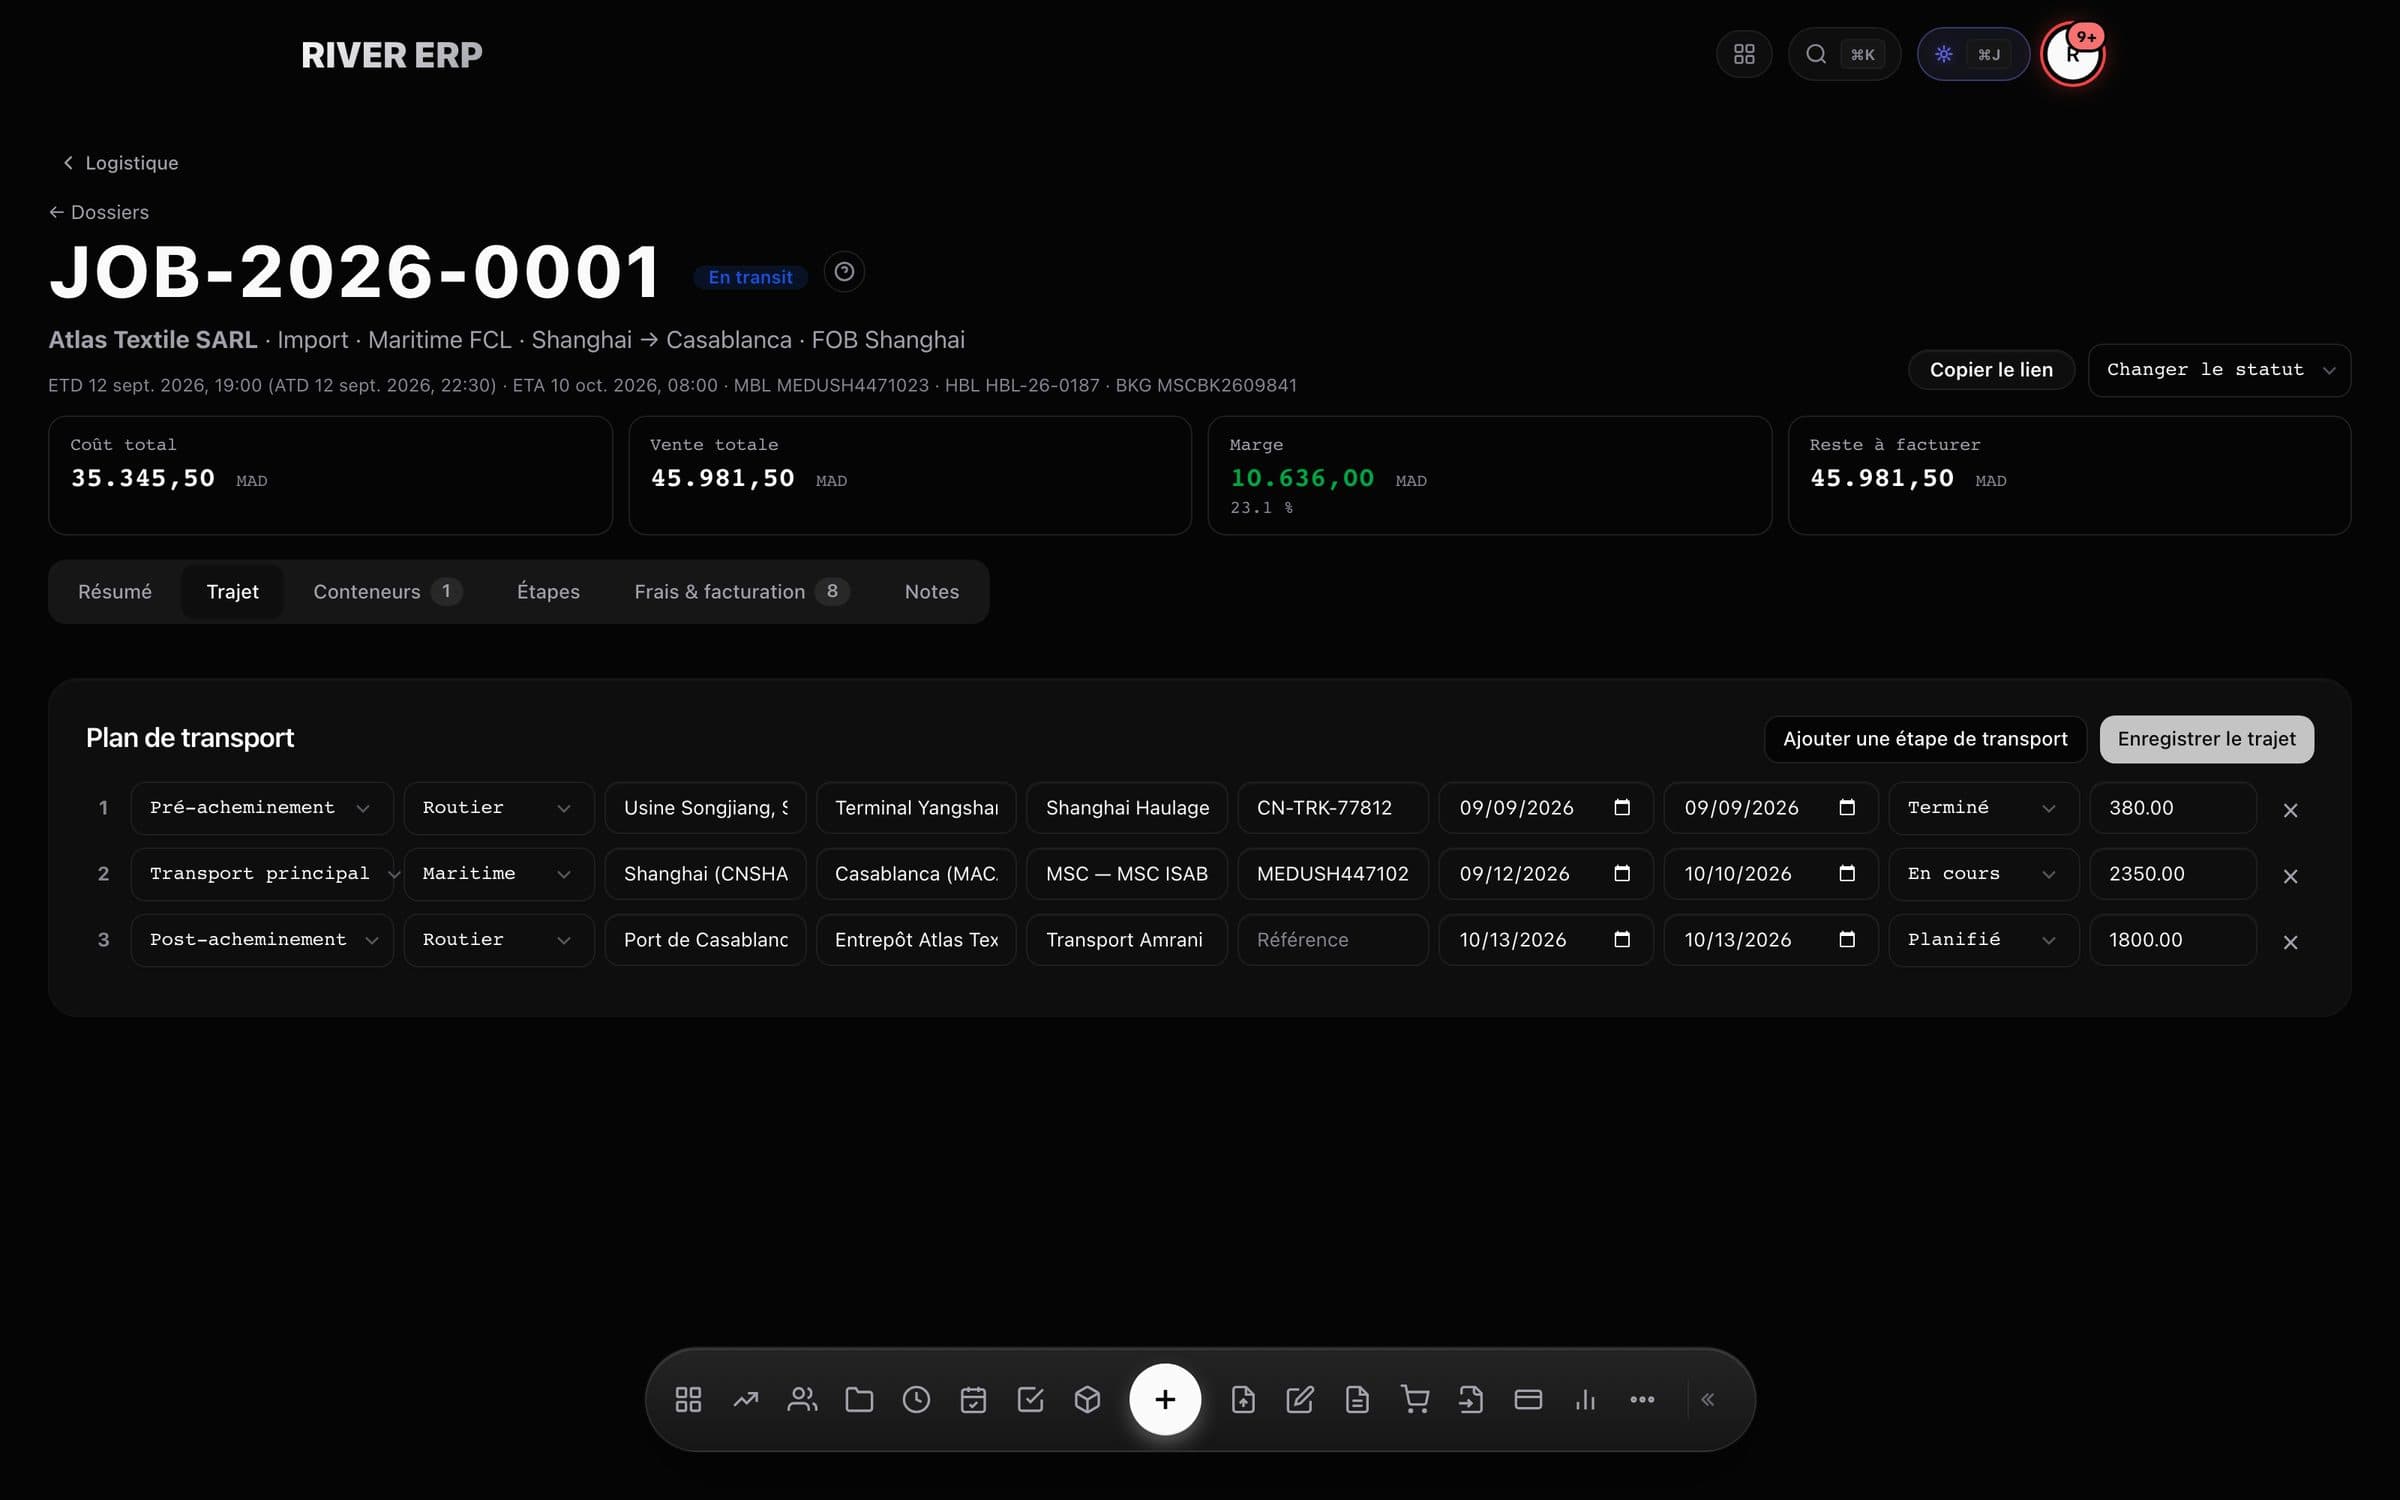Toggle theme with the ⌘J sun button
This screenshot has height=1500, width=2400.
click(1973, 54)
